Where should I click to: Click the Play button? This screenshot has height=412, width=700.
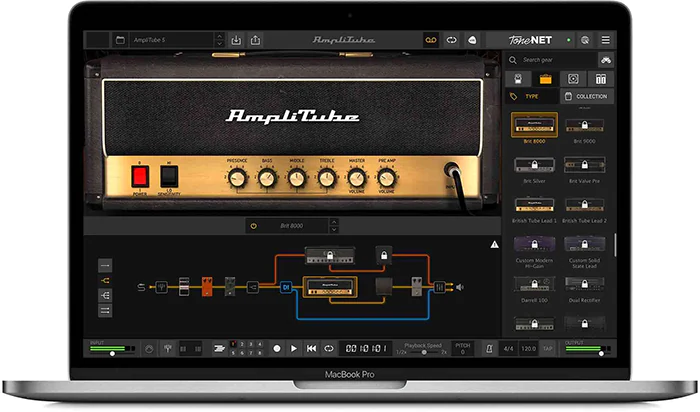click(294, 349)
